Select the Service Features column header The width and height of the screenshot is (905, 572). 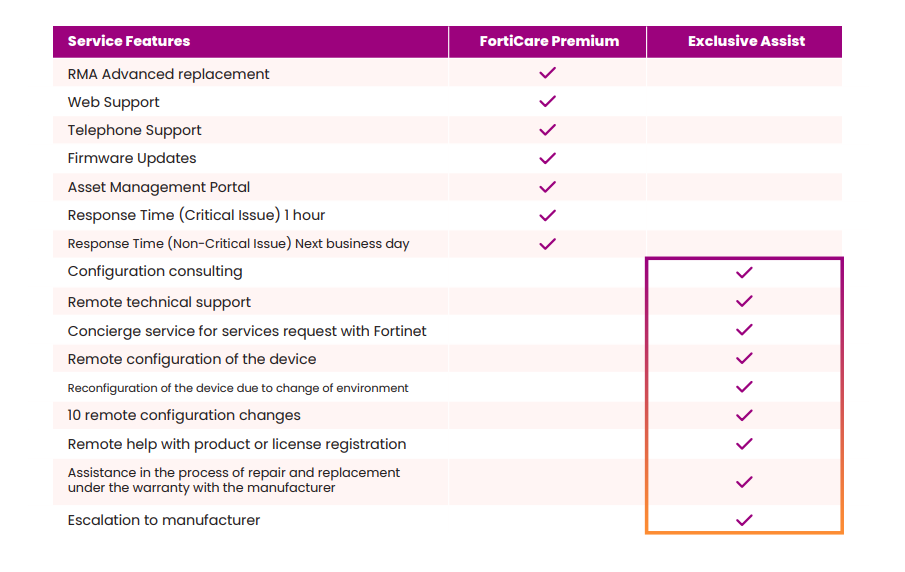pyautogui.click(x=129, y=41)
